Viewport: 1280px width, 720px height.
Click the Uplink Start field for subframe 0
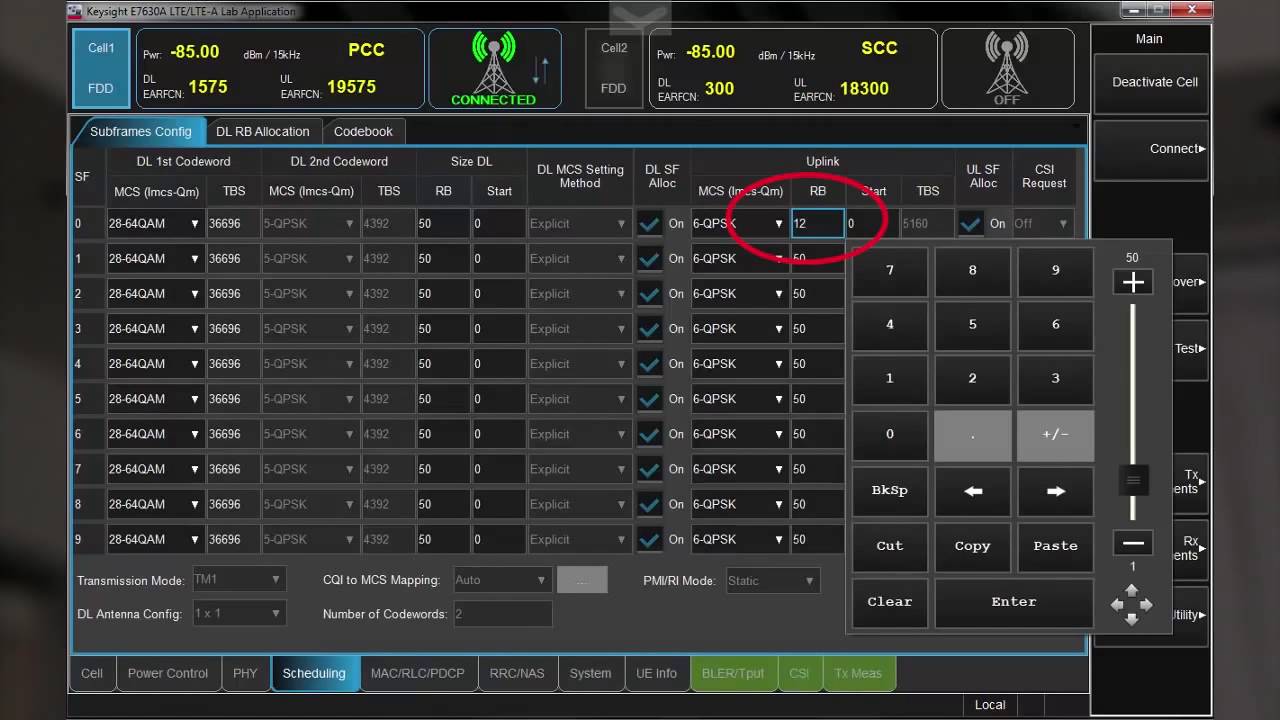pos(871,224)
